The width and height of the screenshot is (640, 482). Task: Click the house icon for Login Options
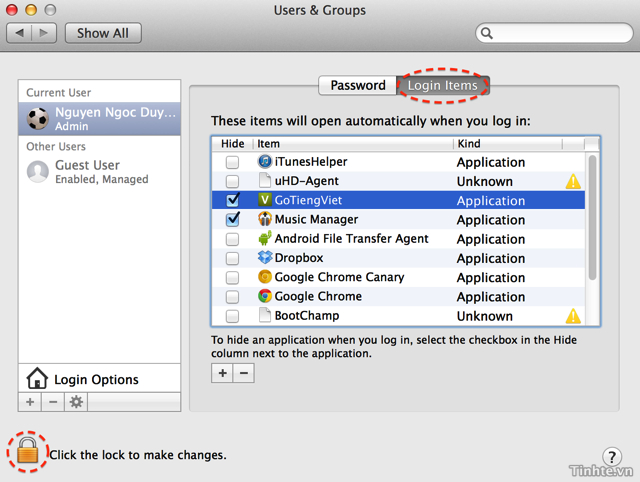point(37,378)
